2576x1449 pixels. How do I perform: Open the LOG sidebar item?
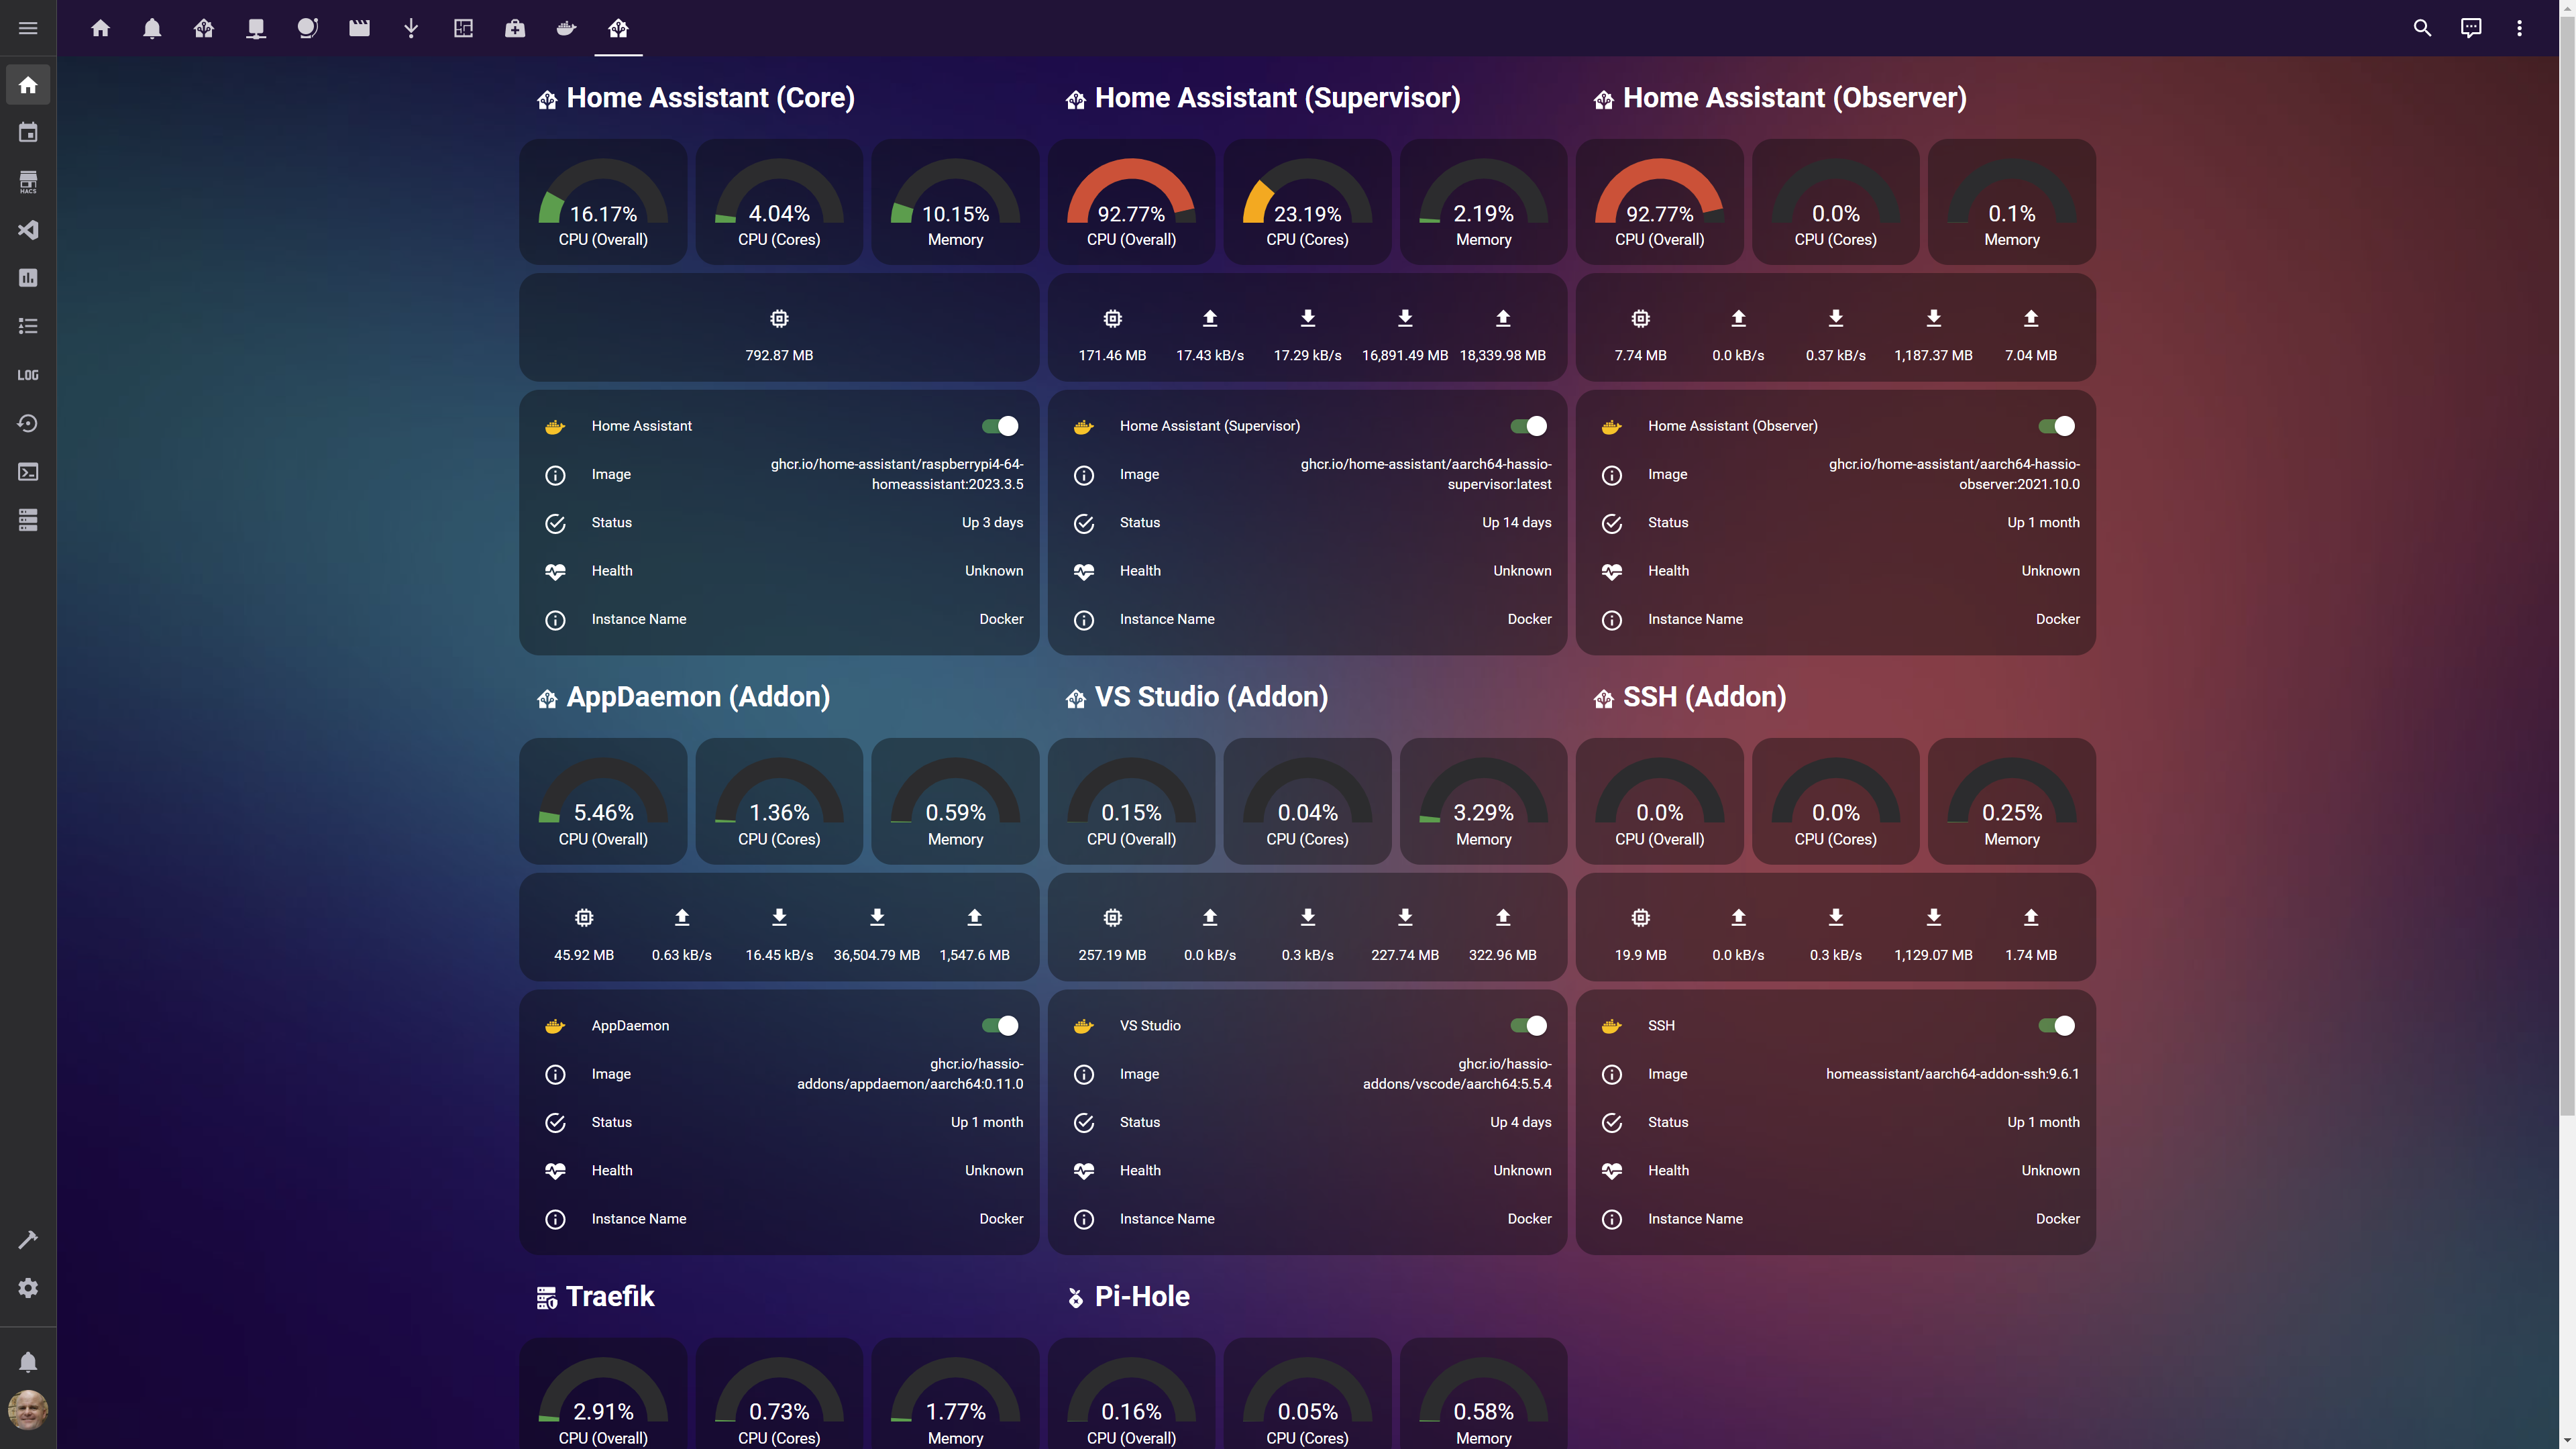pyautogui.click(x=28, y=375)
